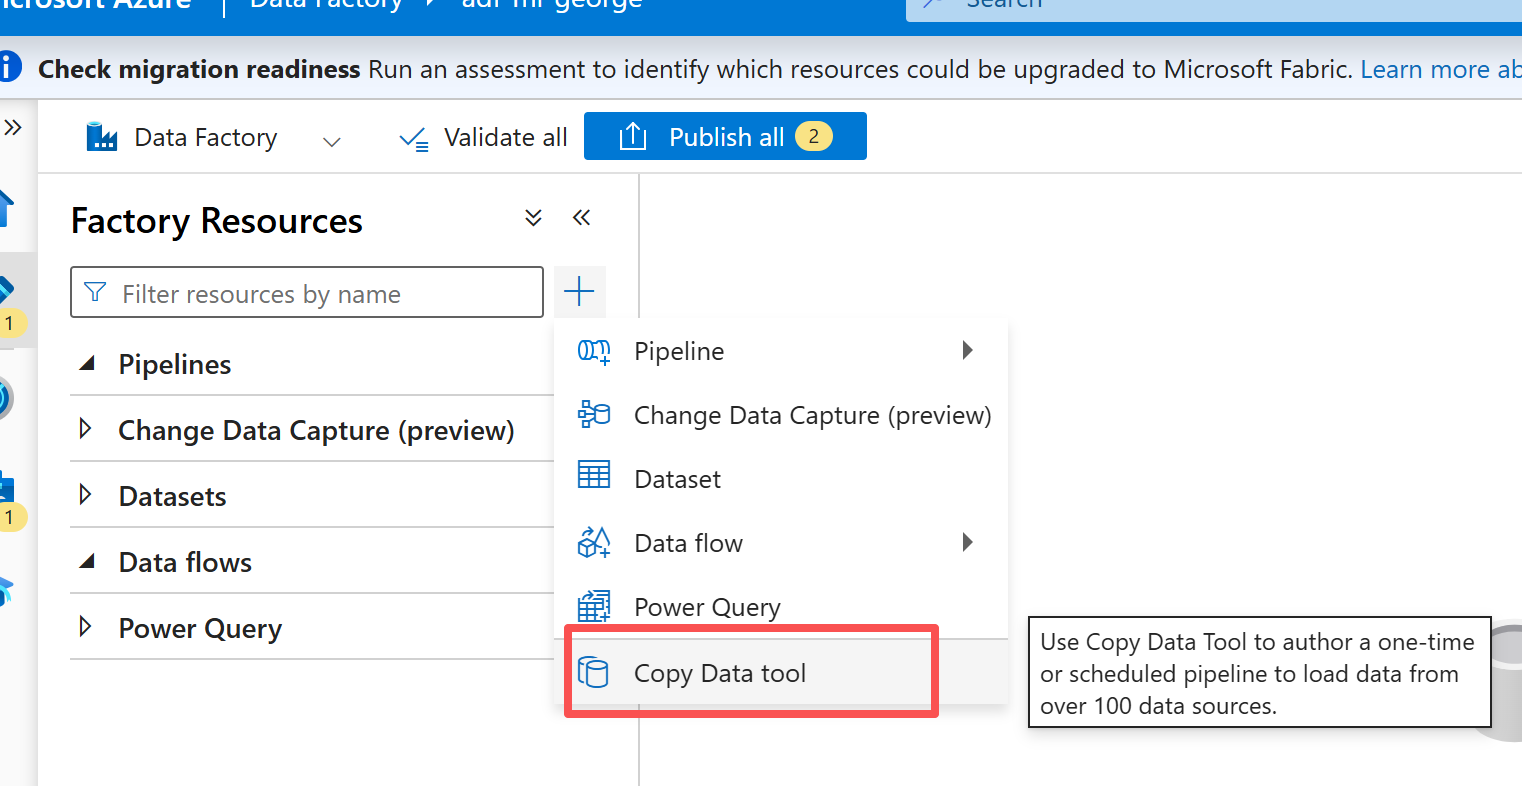Click the Data Factory breadcrumb in header
The width and height of the screenshot is (1522, 786).
[326, 4]
